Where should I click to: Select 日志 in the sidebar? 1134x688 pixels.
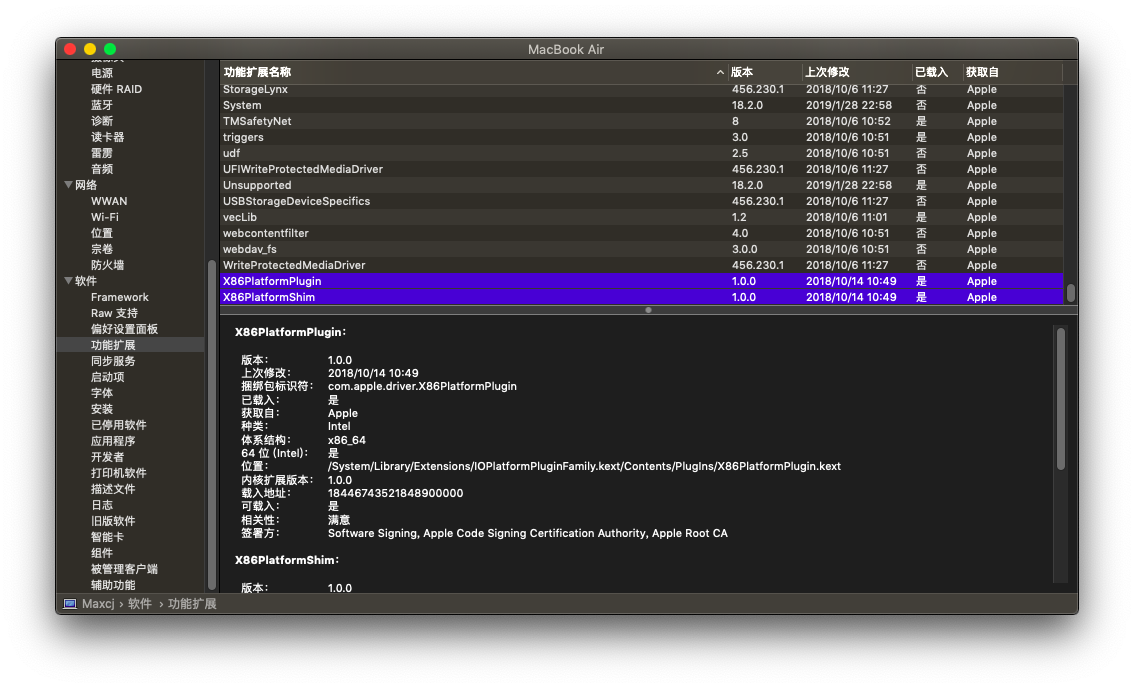pyautogui.click(x=102, y=505)
